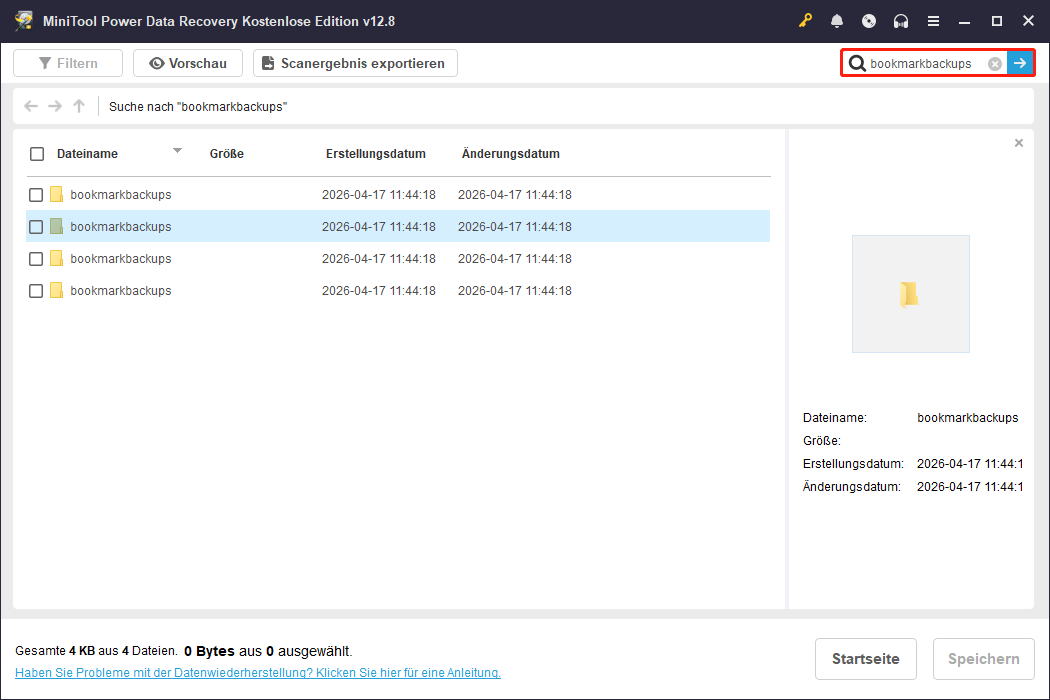Open the notifications bell icon
Image resolution: width=1050 pixels, height=700 pixels.
coord(836,21)
